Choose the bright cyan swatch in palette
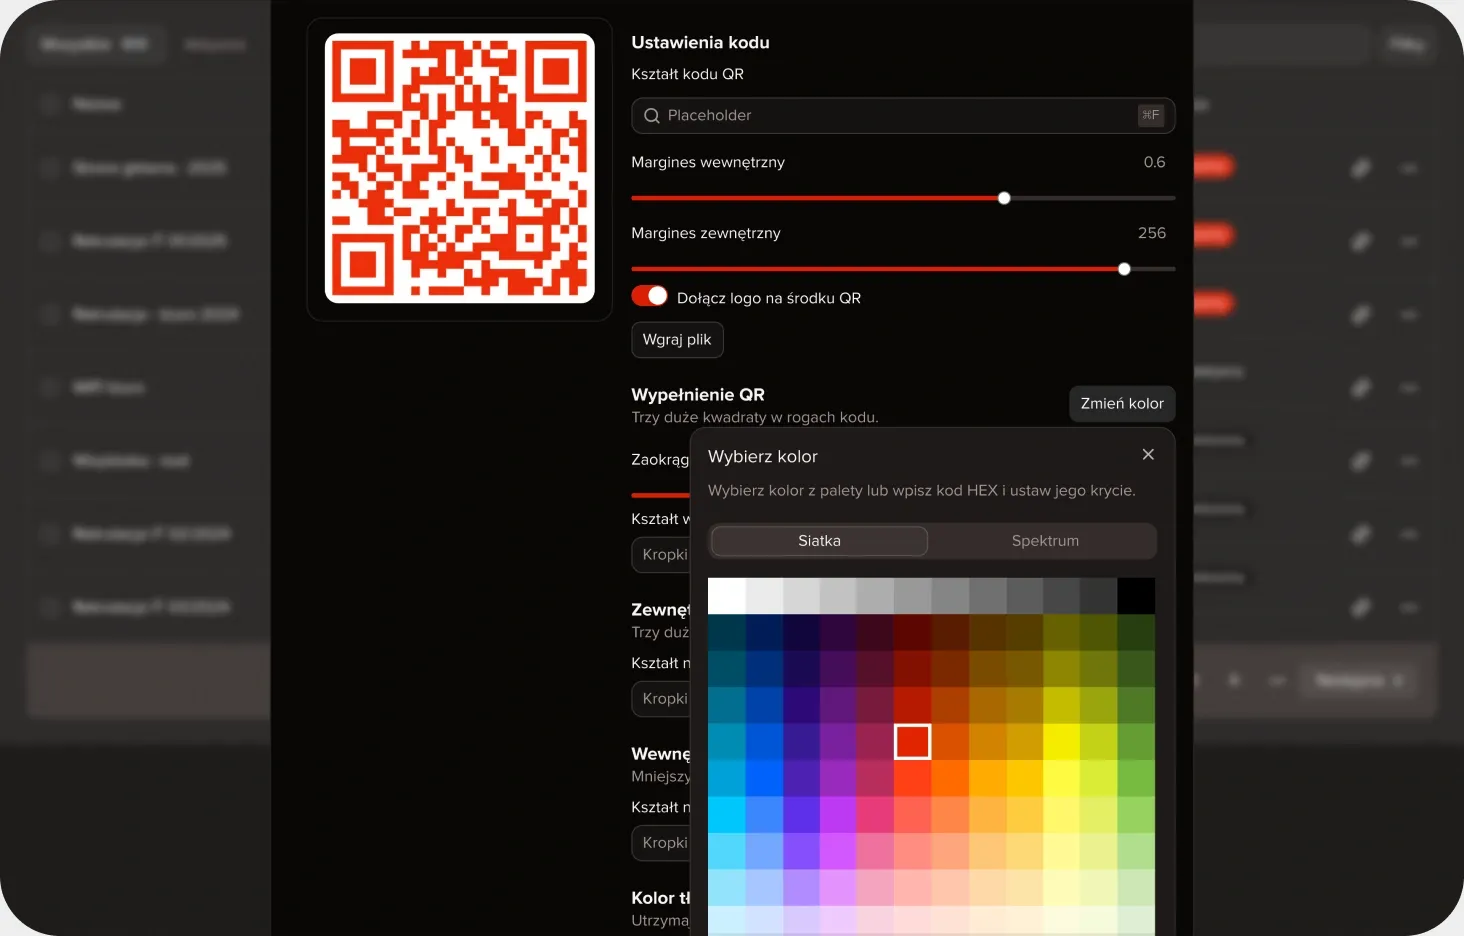Screen dimensions: 1464x936 (x=727, y=815)
